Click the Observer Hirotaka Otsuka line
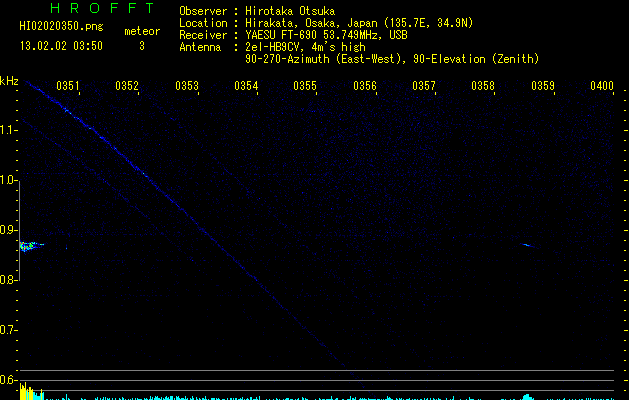Screen dimensions: 629x400 (257, 11)
